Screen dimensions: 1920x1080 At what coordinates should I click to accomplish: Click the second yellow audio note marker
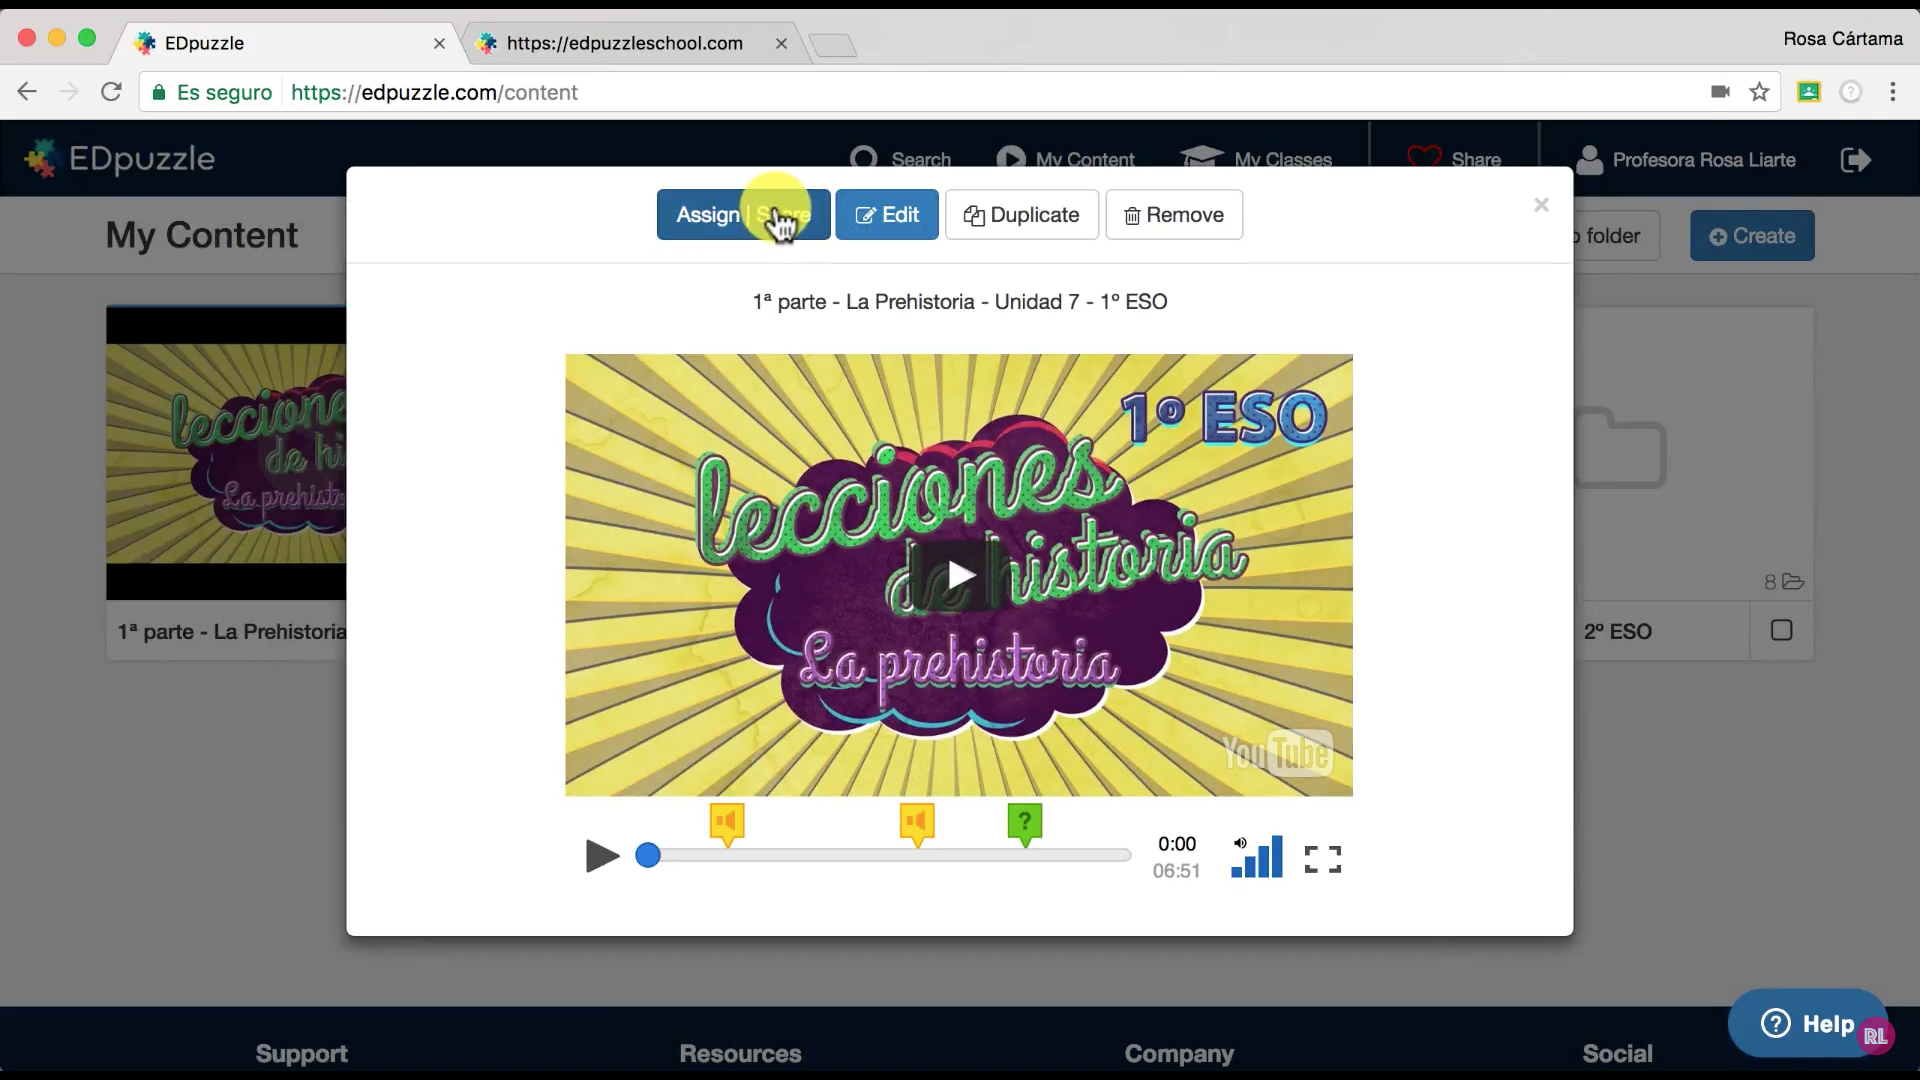[916, 823]
